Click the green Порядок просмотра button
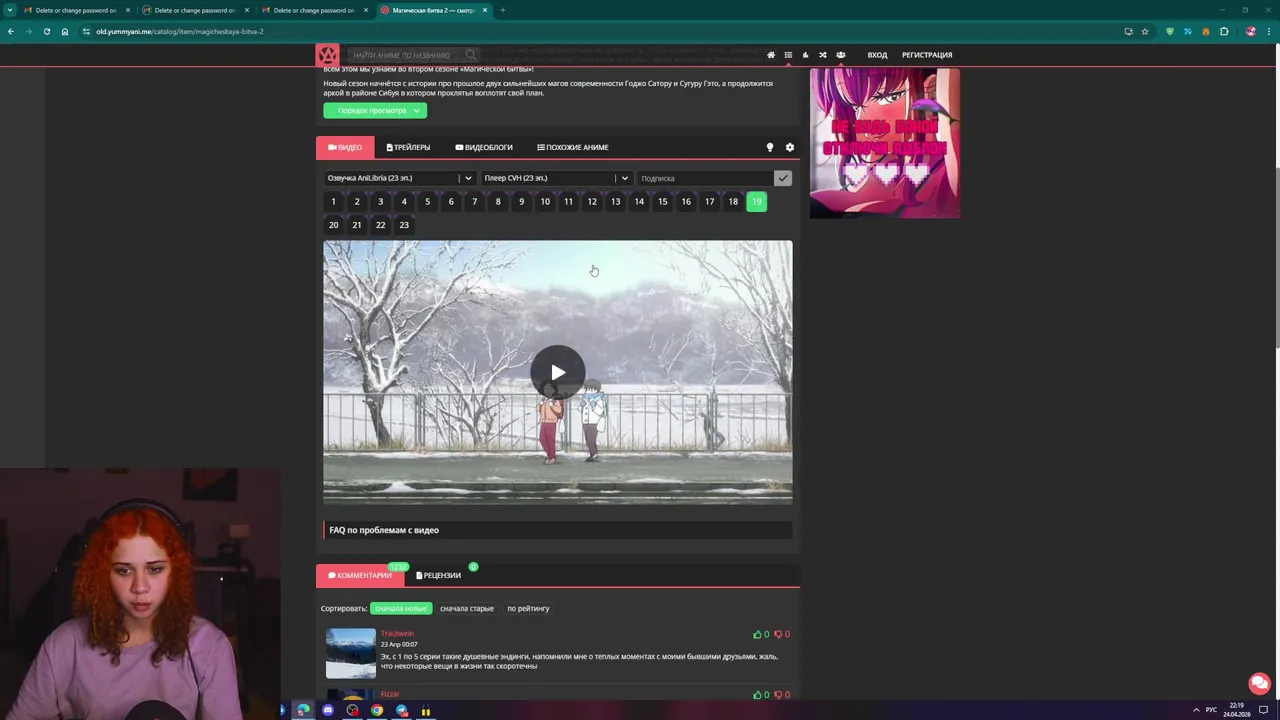 pos(375,110)
